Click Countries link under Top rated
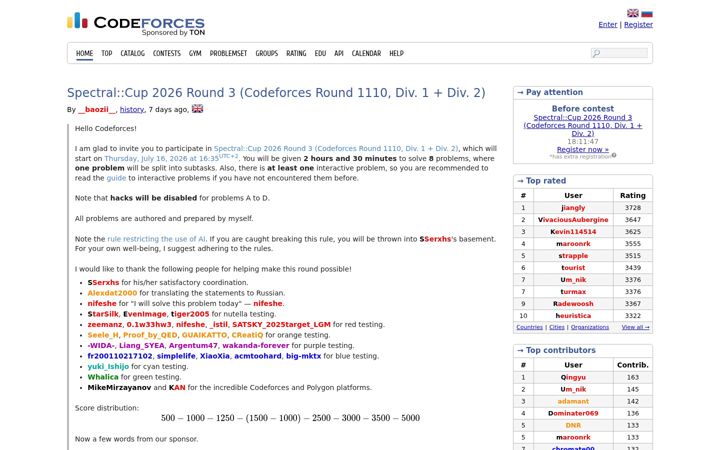720x450 pixels. (529, 327)
